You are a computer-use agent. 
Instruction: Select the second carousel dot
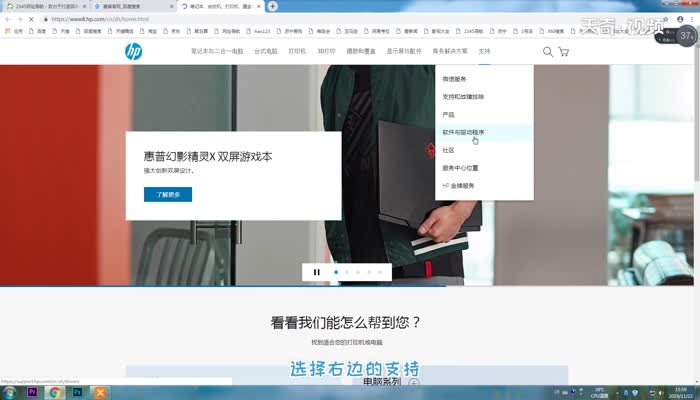coord(347,272)
